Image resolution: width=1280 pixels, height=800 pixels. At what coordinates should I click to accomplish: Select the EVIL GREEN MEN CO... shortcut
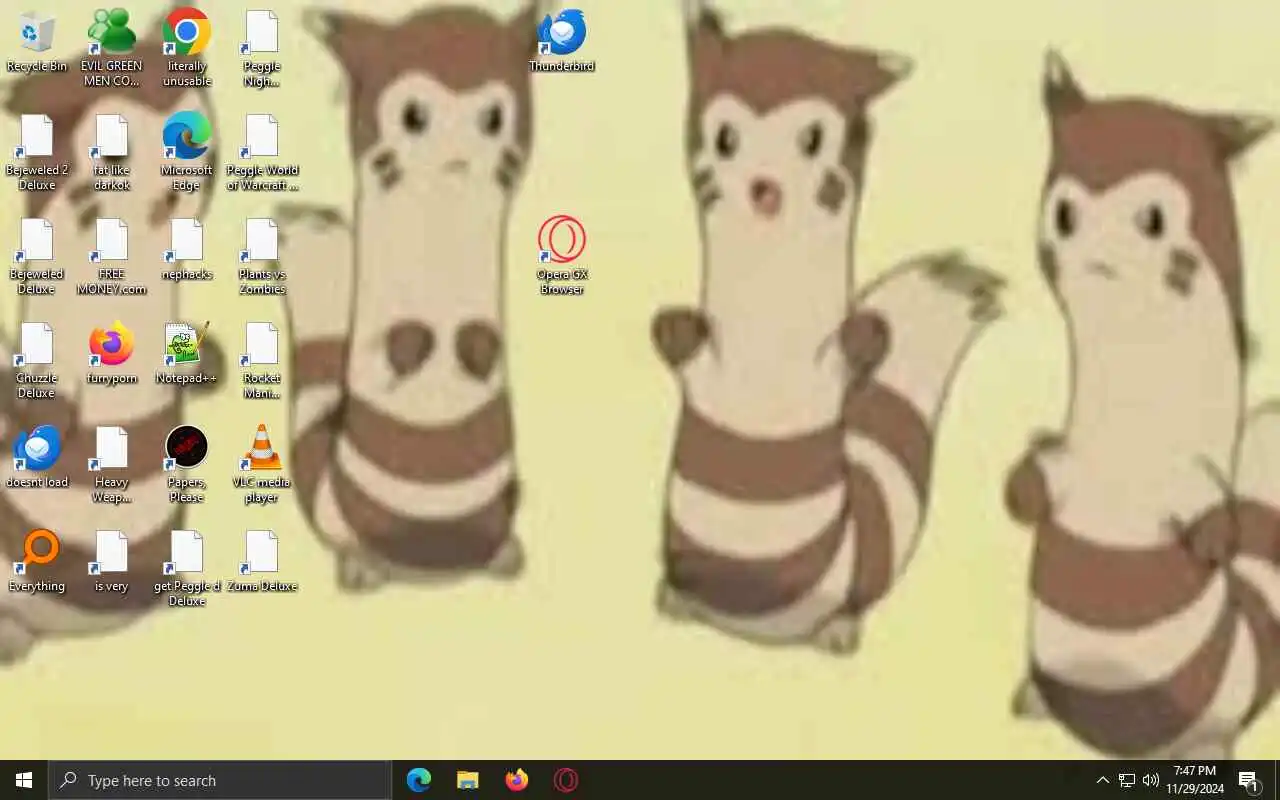click(x=112, y=48)
